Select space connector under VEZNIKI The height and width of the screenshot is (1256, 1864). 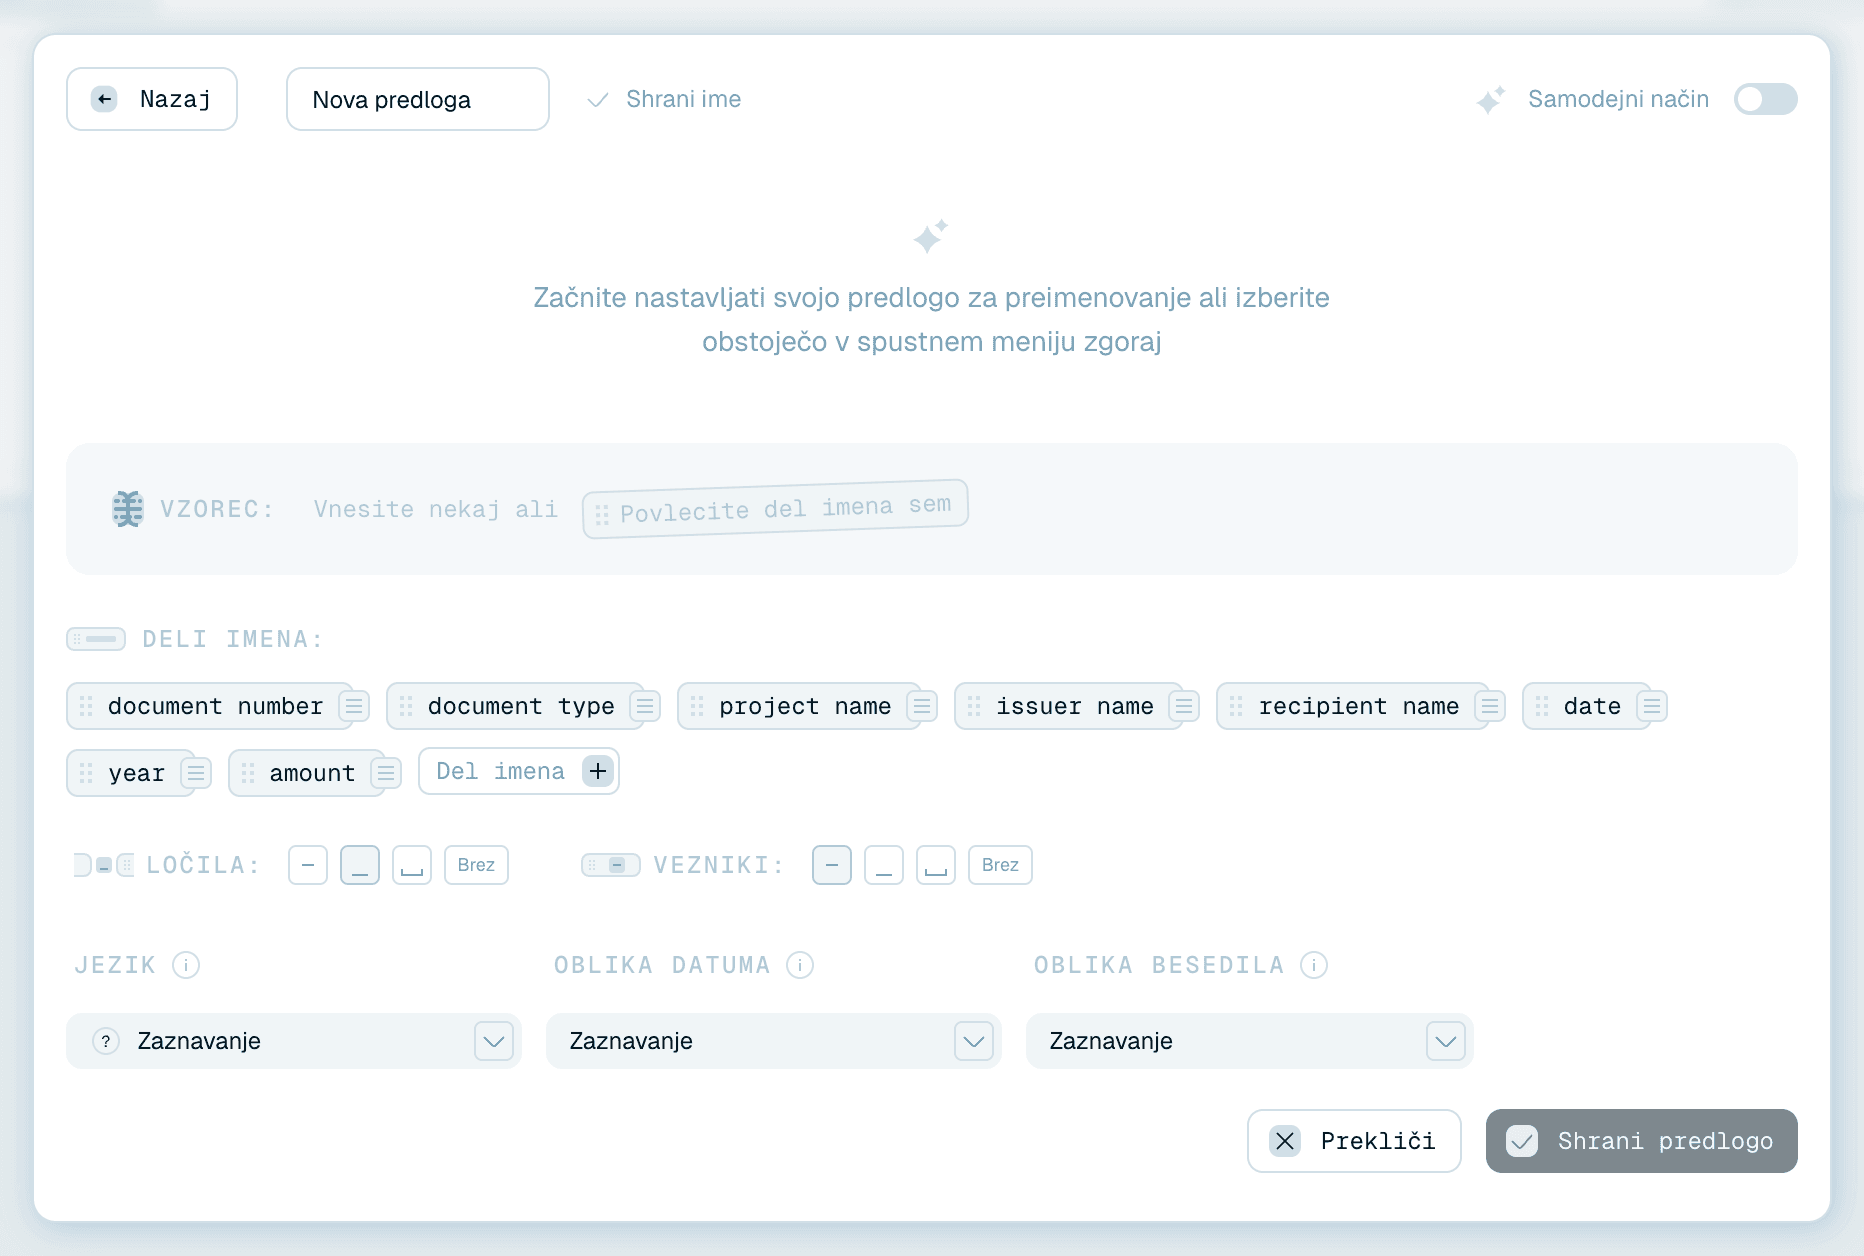936,865
